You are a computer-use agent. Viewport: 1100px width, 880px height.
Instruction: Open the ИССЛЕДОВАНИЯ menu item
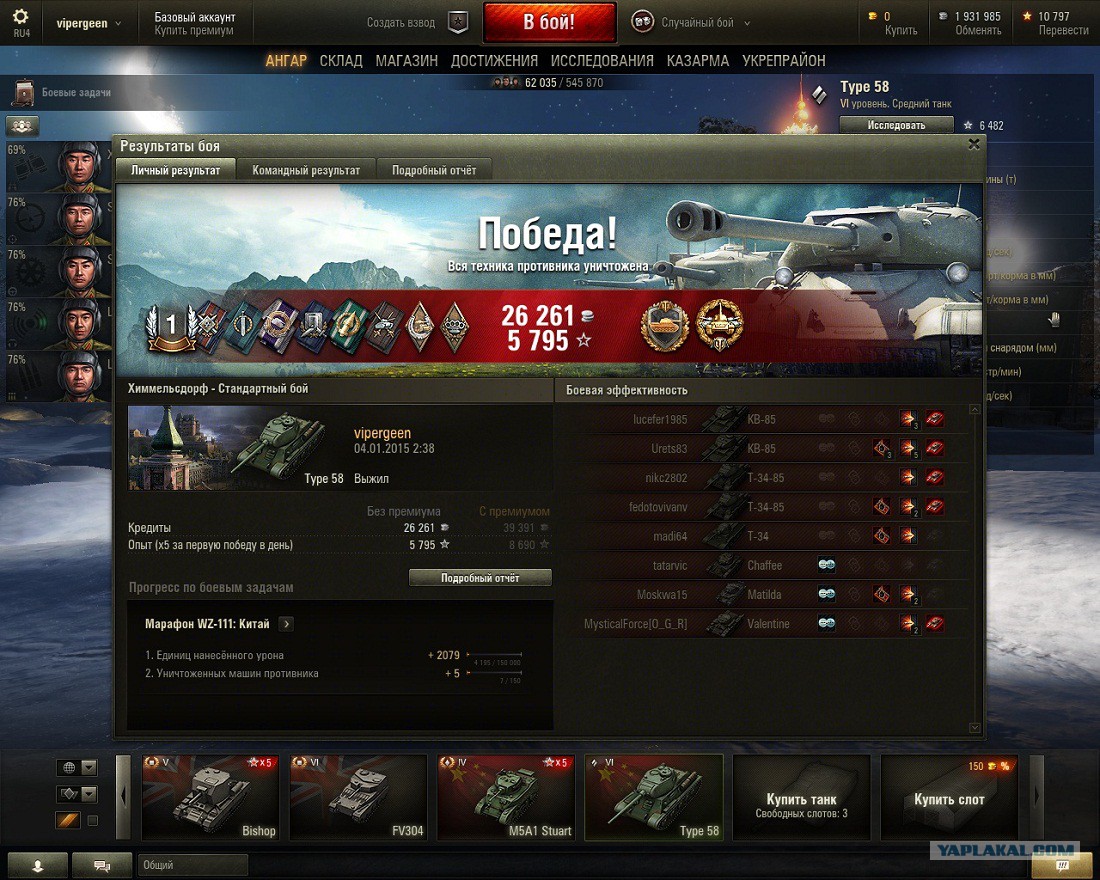[x=602, y=61]
